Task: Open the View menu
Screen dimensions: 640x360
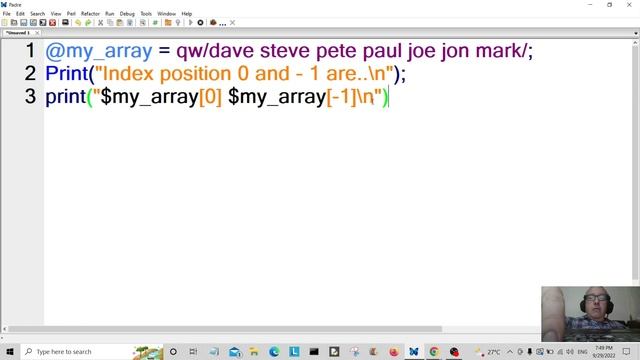Action: (x=56, y=13)
